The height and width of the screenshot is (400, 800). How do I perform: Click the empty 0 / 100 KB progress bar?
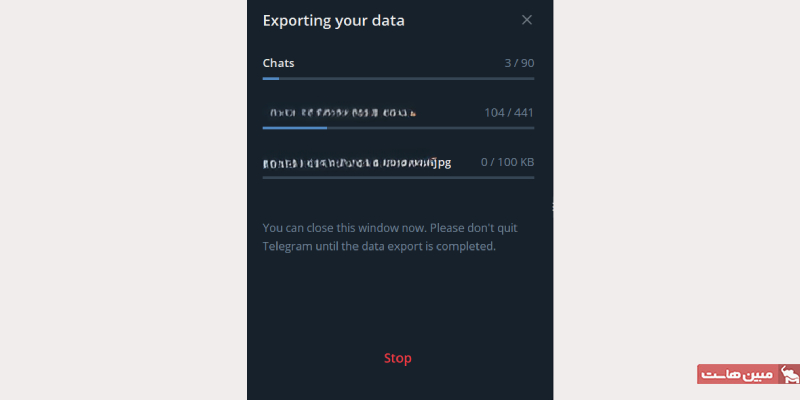click(x=398, y=178)
